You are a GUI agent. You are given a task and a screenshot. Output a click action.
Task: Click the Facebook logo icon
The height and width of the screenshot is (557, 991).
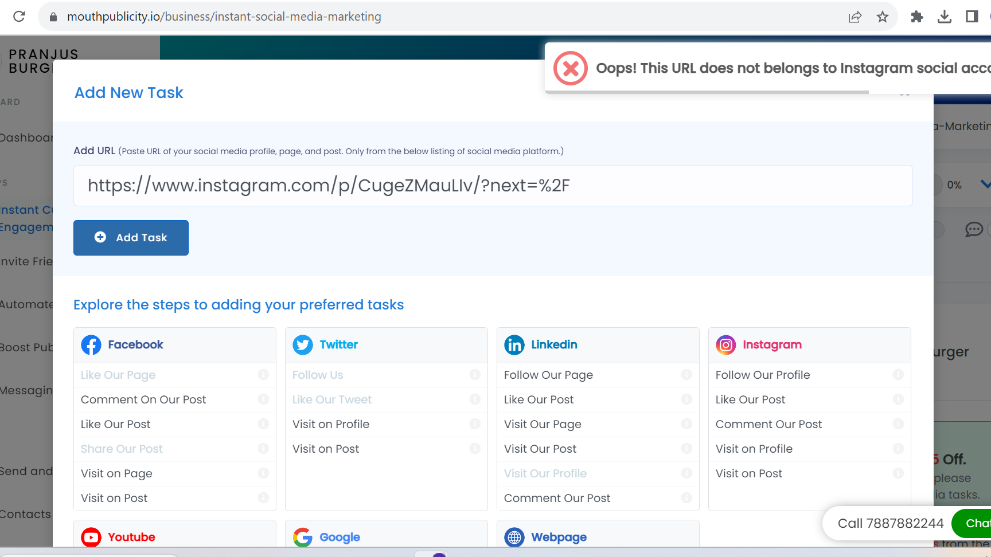pyautogui.click(x=91, y=345)
